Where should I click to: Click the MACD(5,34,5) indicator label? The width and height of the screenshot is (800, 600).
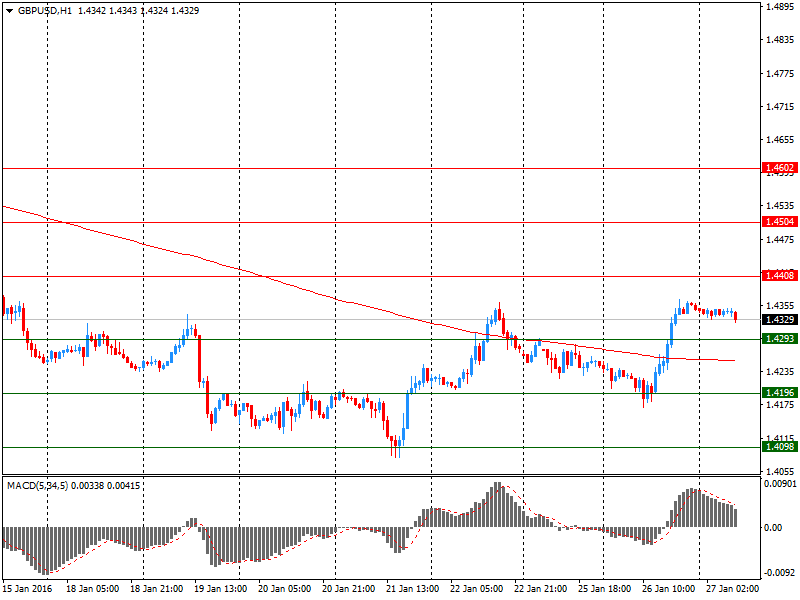[x=37, y=486]
